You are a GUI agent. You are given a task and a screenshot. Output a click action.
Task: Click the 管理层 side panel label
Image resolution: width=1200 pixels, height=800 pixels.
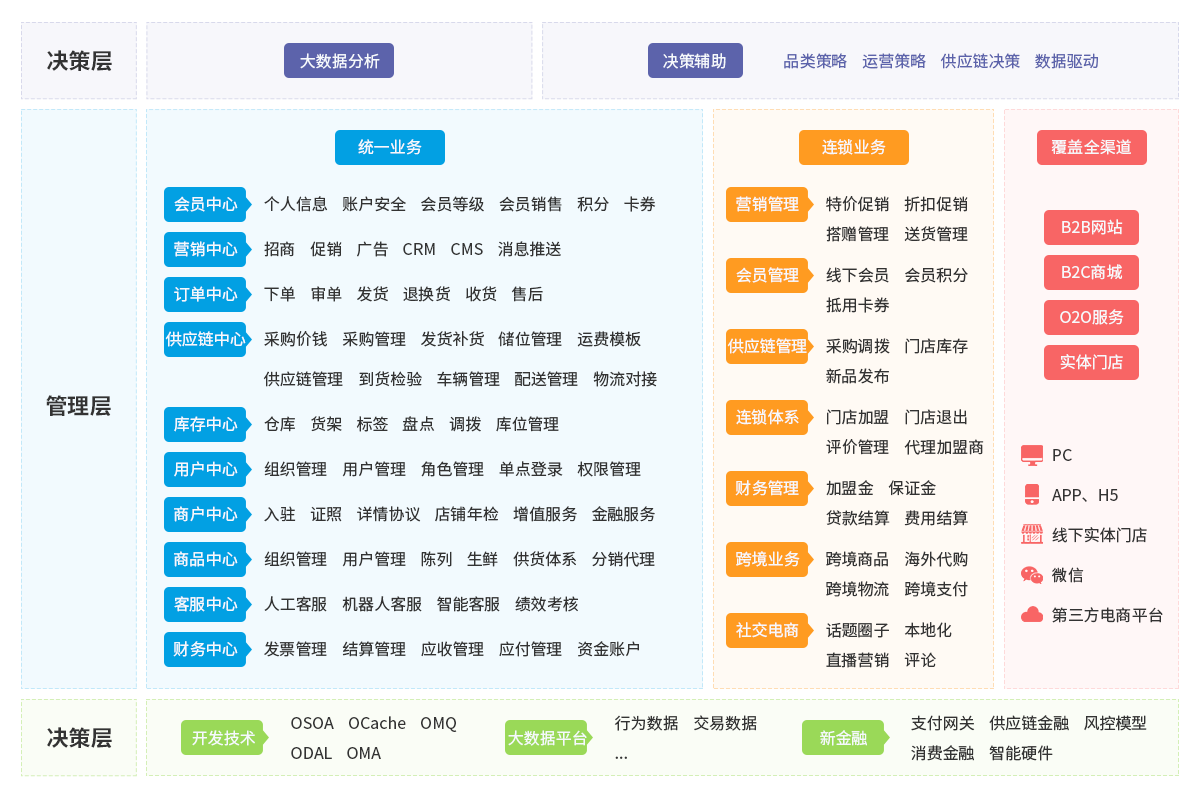[79, 406]
